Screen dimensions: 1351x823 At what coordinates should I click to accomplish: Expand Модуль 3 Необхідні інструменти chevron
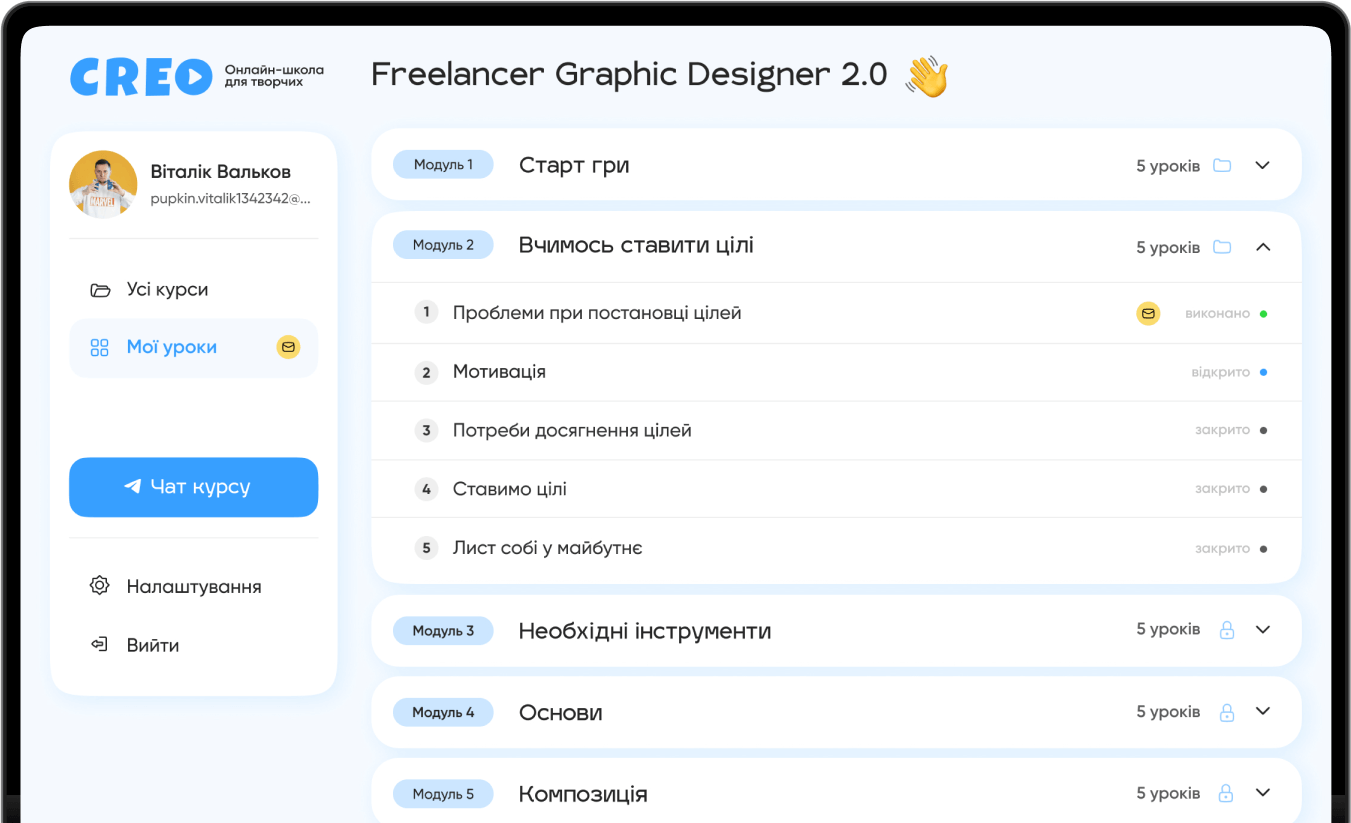[x=1262, y=630]
